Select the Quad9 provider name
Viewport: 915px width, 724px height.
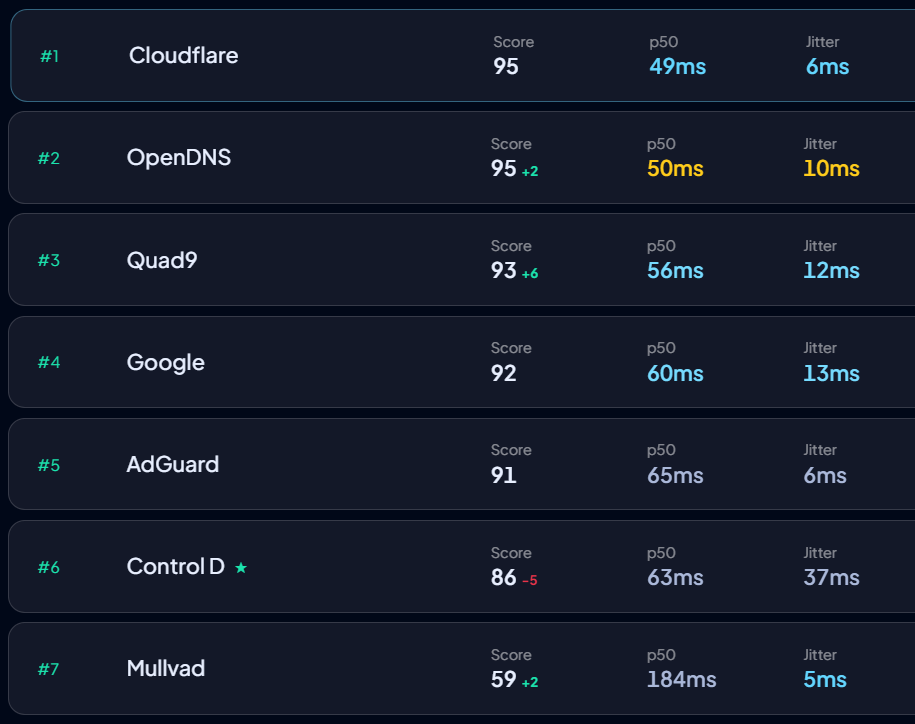tap(162, 260)
